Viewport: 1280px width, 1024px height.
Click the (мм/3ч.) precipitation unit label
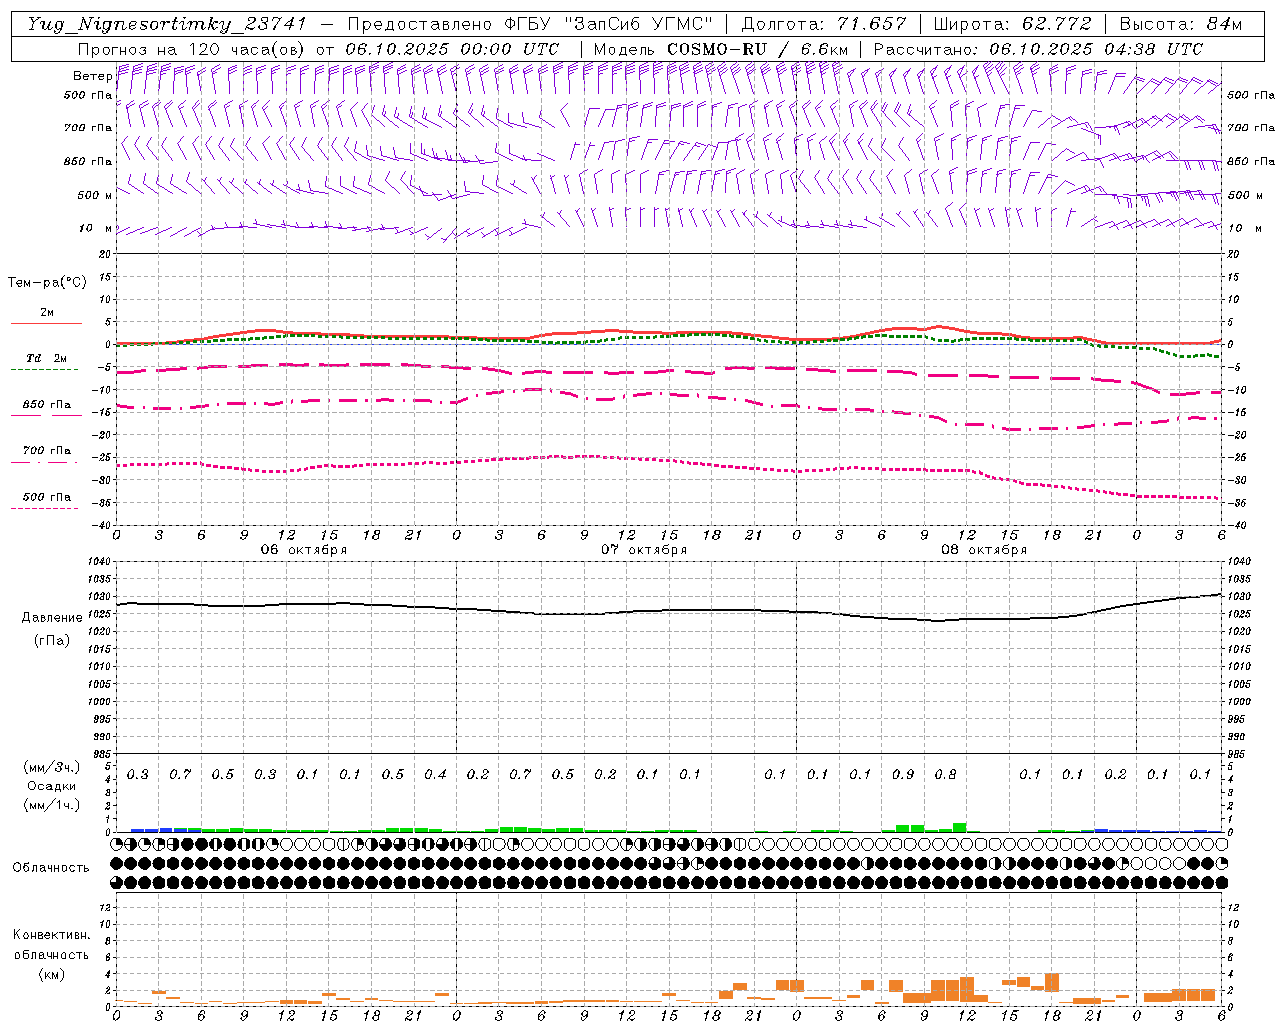coord(52,767)
